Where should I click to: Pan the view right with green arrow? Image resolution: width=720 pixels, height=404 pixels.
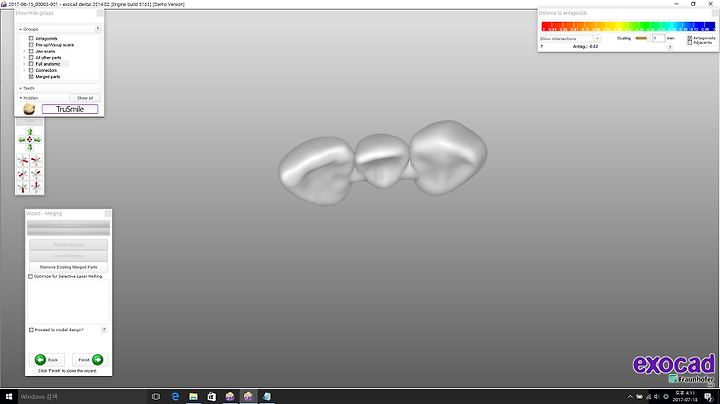[x=38, y=140]
